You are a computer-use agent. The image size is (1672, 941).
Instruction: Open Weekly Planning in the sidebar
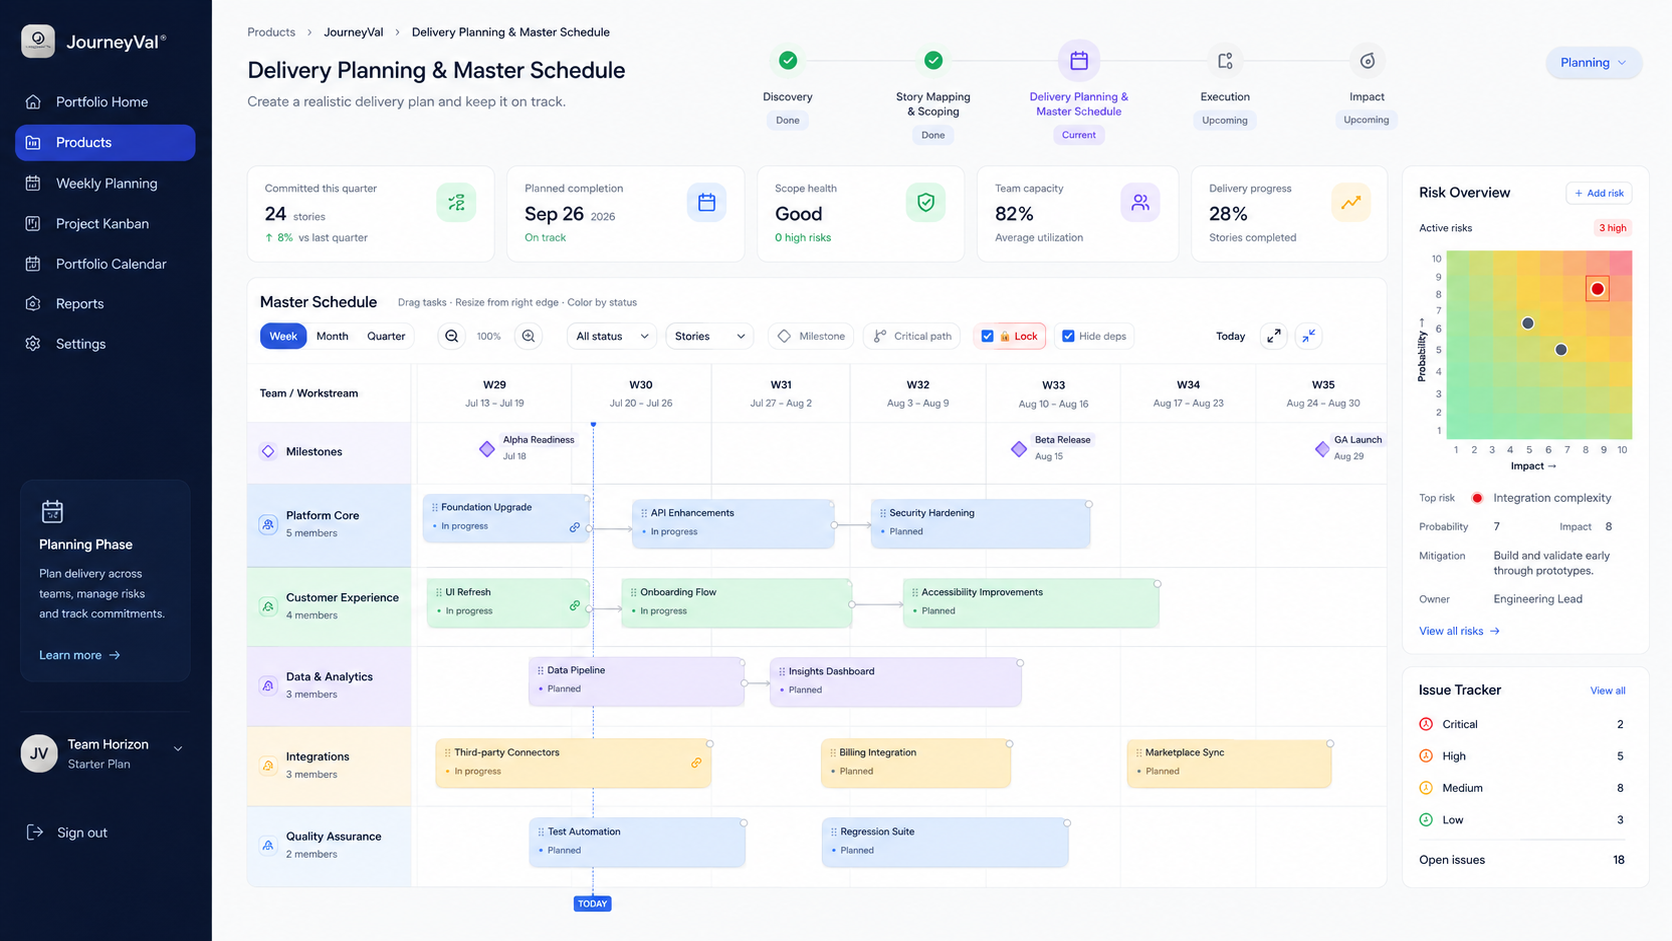point(105,183)
